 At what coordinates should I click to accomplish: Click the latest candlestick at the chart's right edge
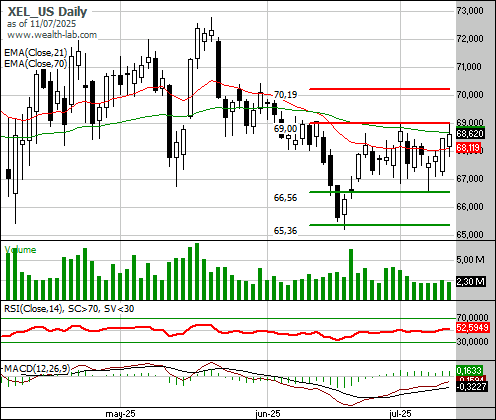[x=450, y=140]
